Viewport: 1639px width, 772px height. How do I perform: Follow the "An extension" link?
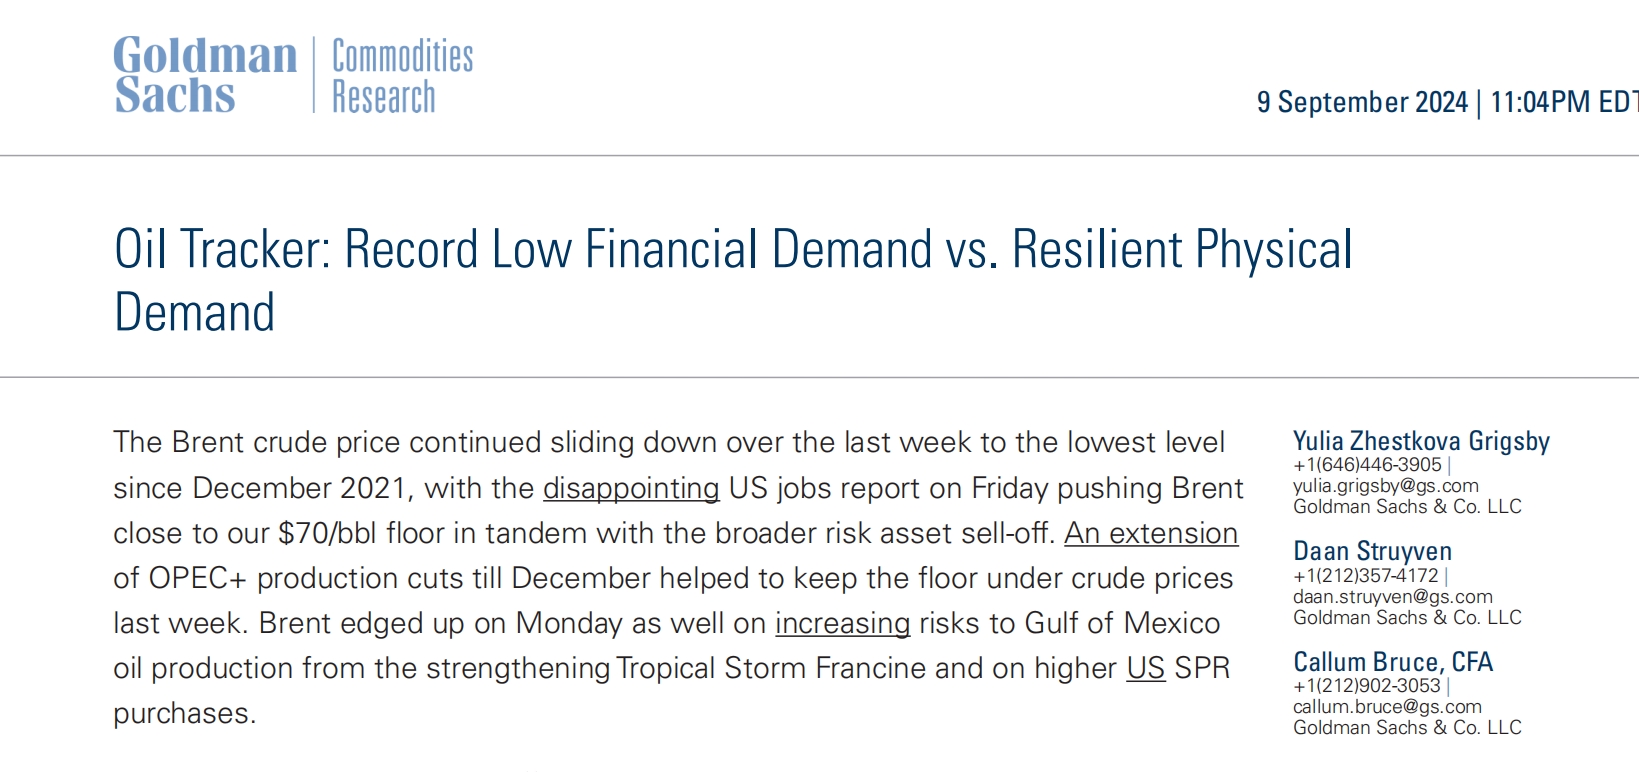pos(1150,533)
